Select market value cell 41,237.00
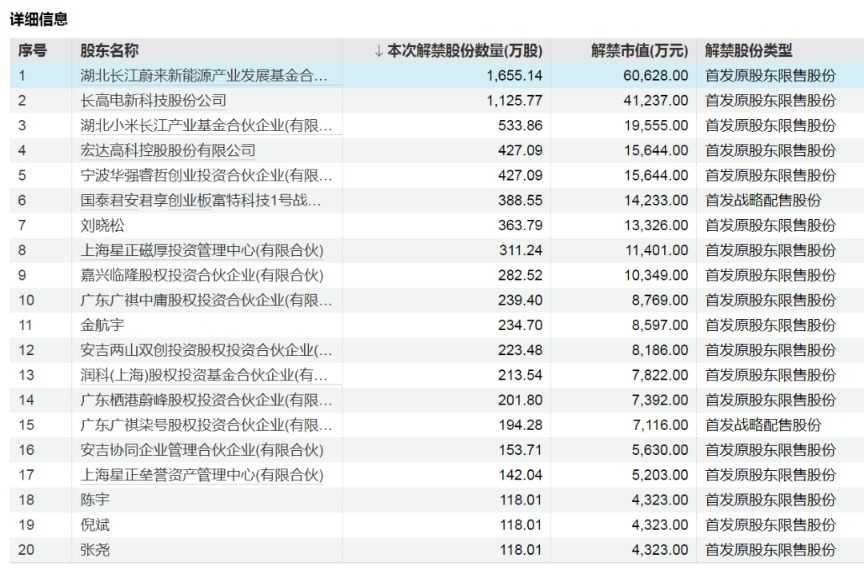The image size is (864, 570). (656, 100)
